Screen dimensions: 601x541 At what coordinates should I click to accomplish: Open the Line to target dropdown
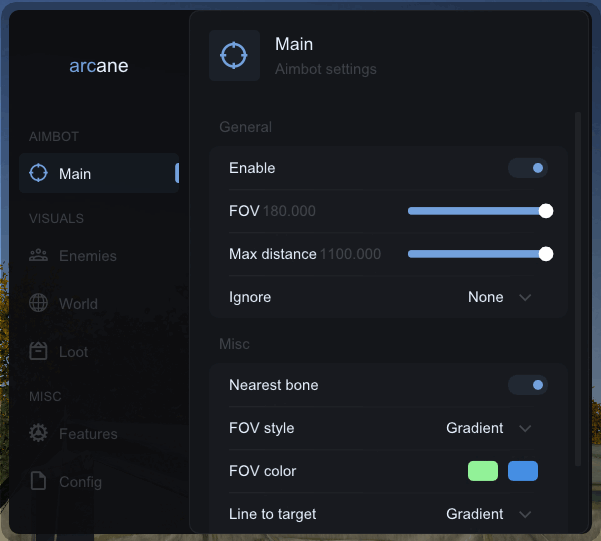coord(488,514)
